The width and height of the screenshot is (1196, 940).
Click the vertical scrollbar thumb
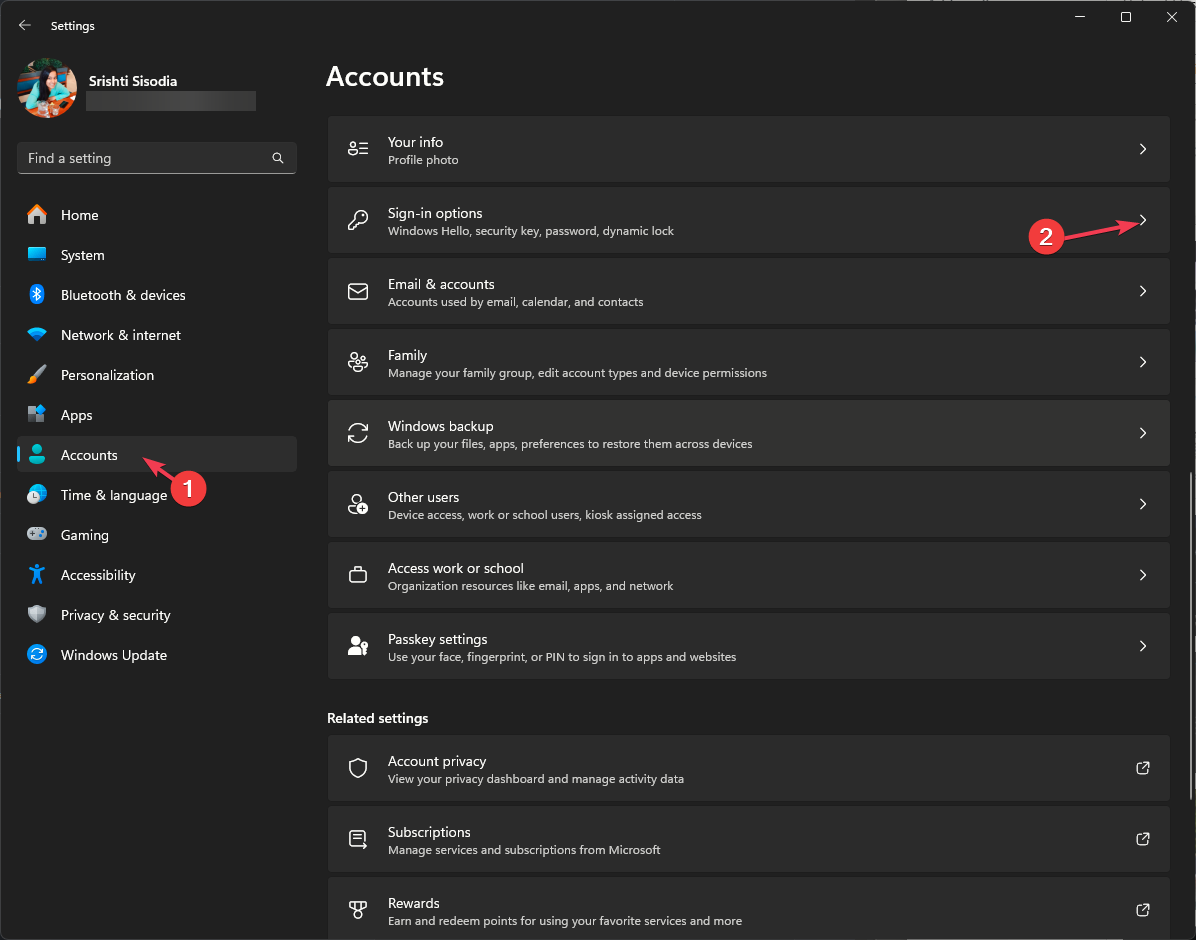click(1191, 636)
